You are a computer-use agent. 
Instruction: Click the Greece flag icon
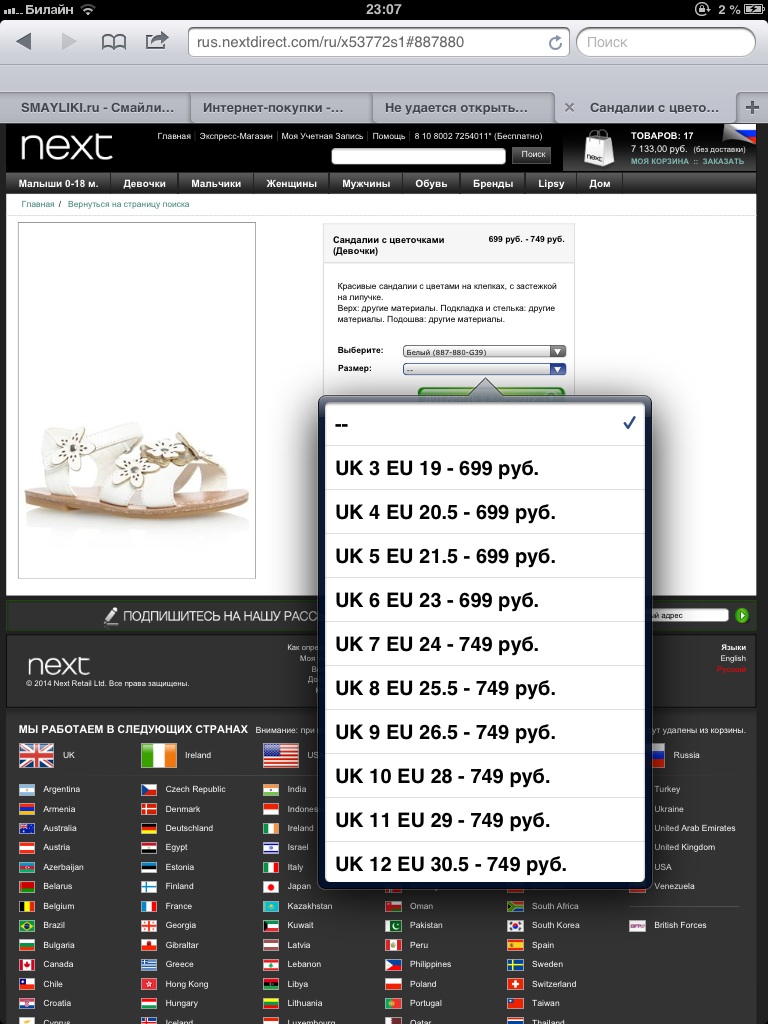149,965
